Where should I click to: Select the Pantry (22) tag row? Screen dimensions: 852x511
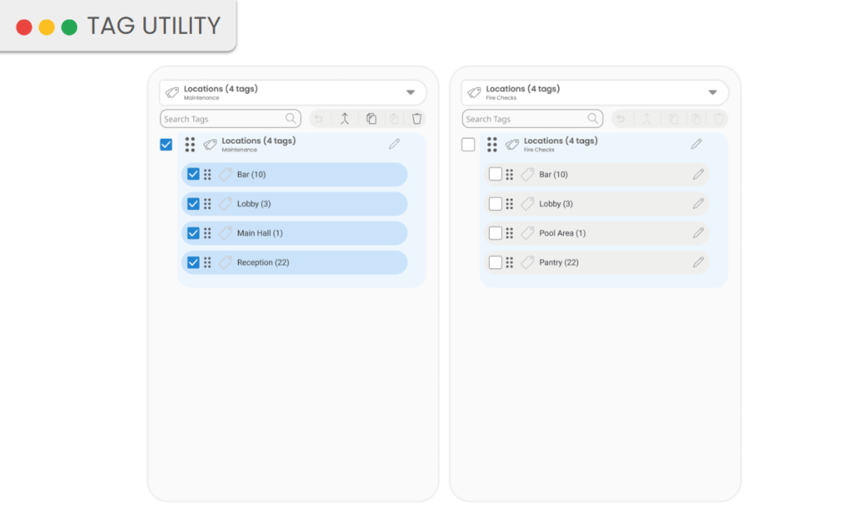coord(600,262)
